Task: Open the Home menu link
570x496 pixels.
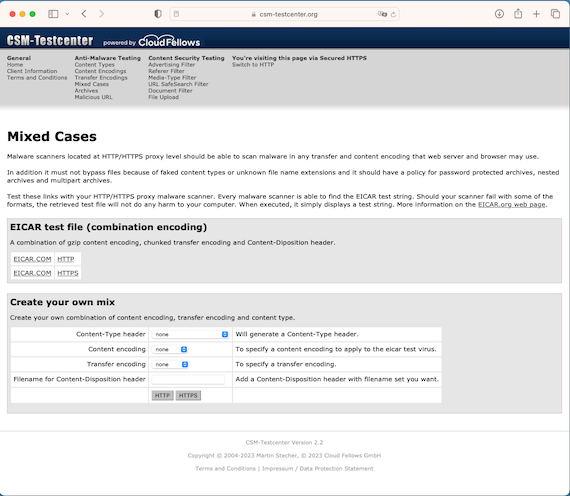Action: click(x=15, y=65)
